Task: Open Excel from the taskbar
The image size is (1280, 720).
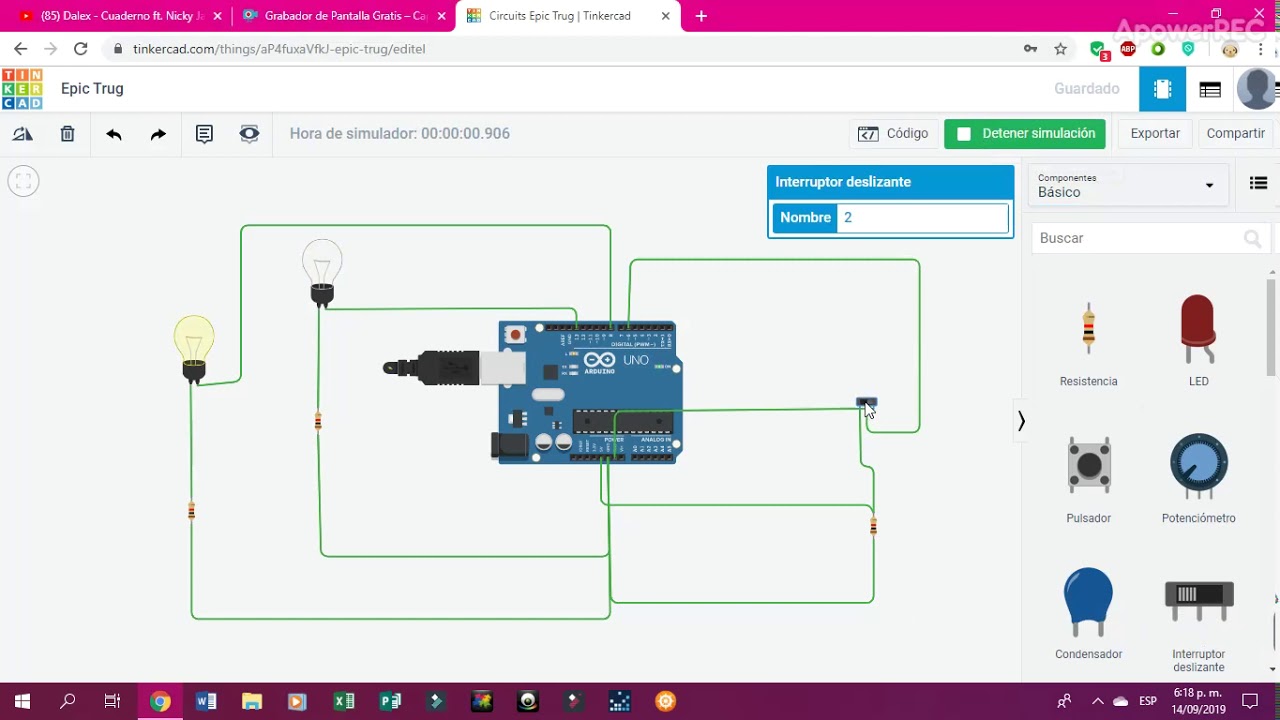Action: (x=344, y=701)
